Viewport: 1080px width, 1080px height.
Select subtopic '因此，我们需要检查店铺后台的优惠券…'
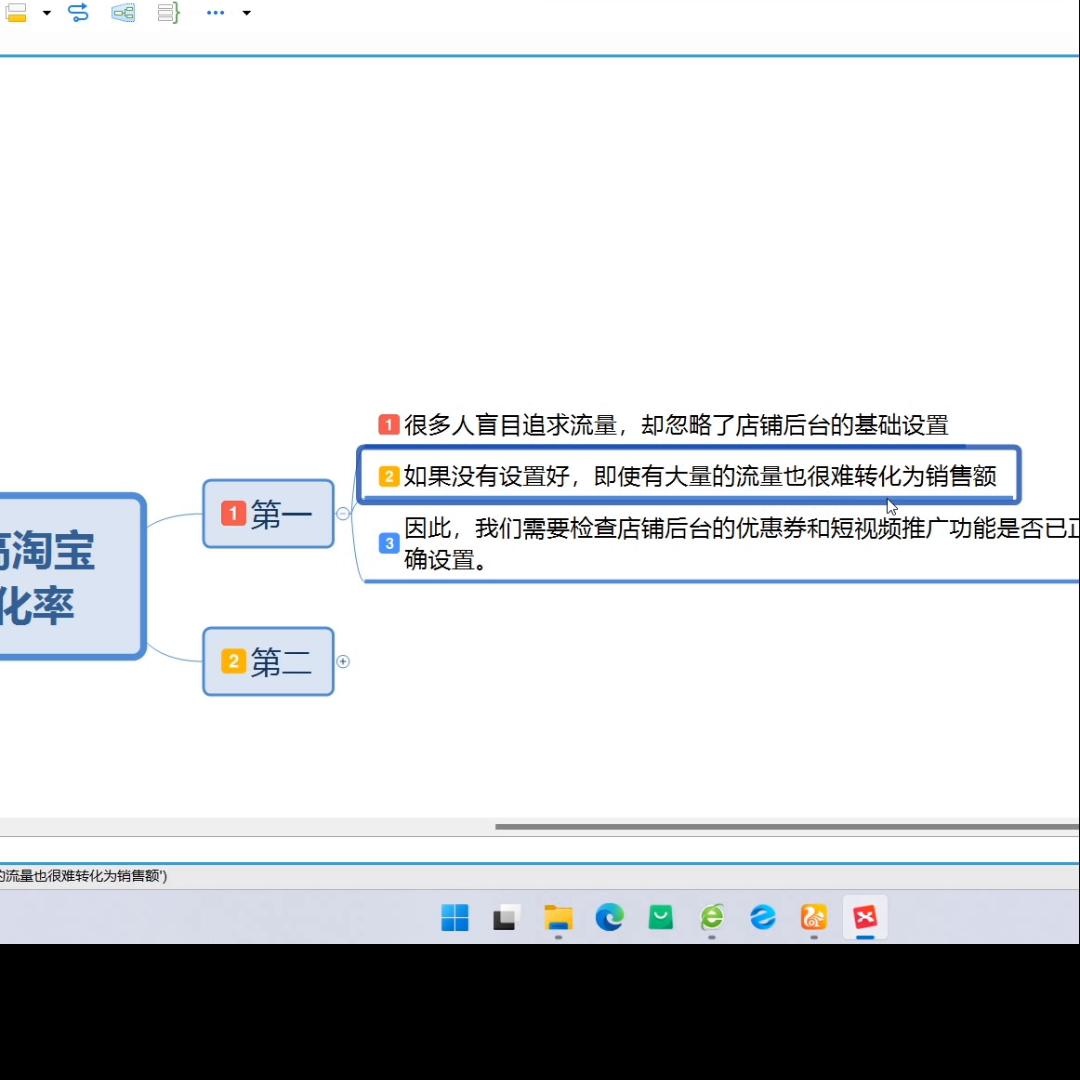pos(722,544)
